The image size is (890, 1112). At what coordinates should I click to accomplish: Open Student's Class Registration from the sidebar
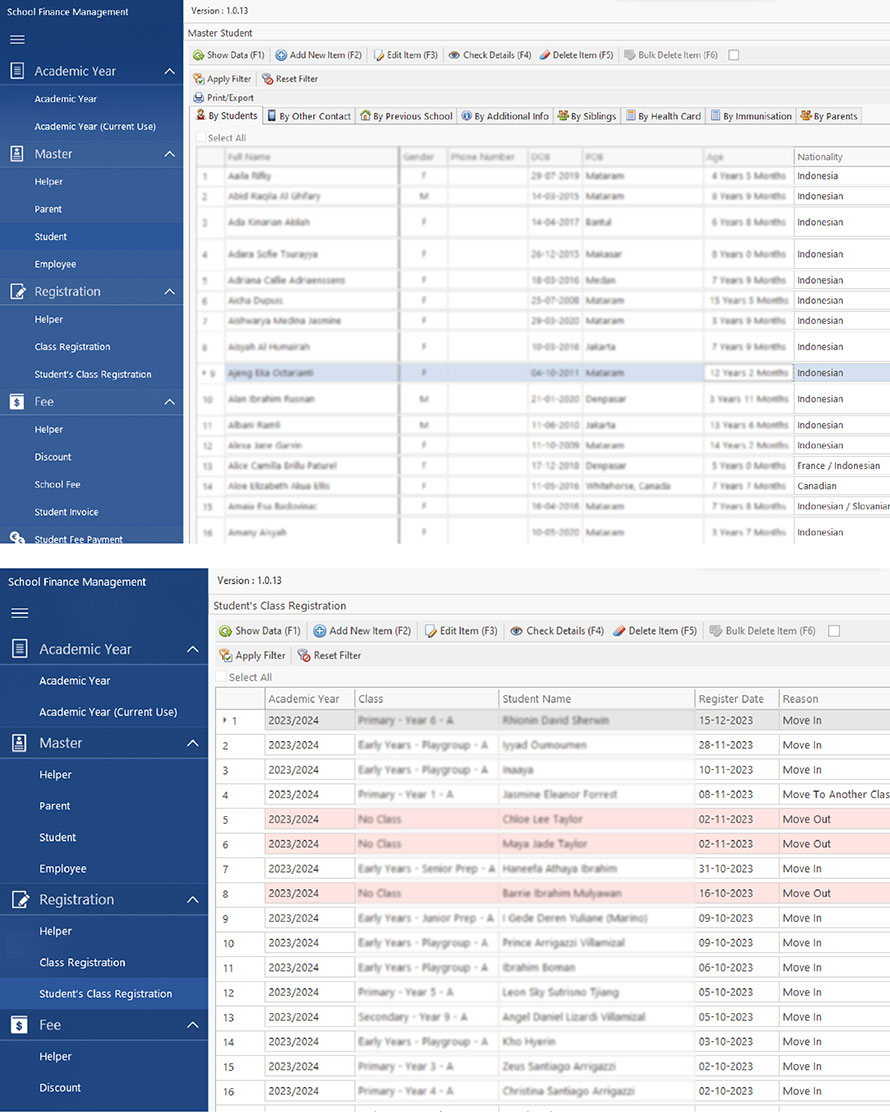tap(94, 375)
